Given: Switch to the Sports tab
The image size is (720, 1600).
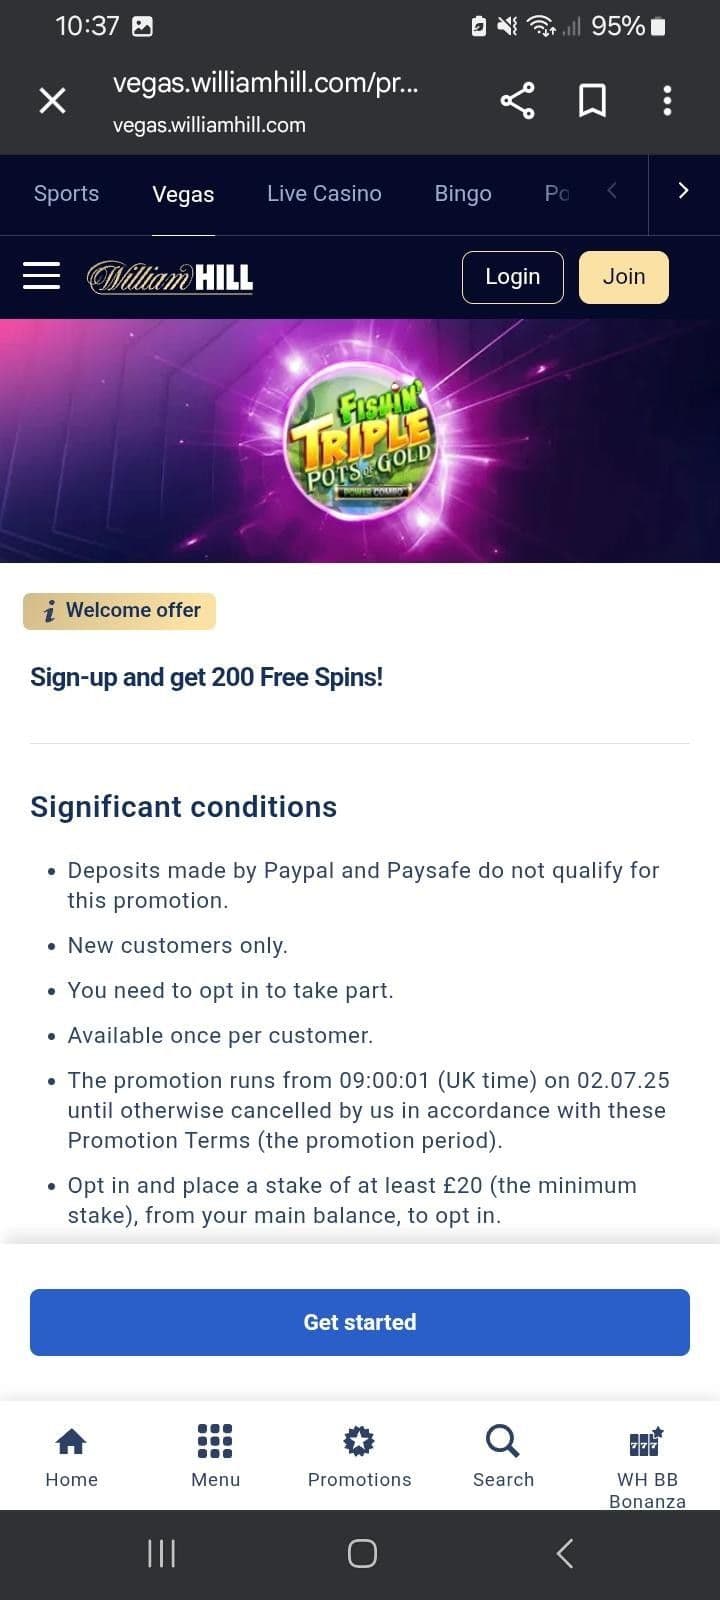Looking at the screenshot, I should tap(66, 193).
